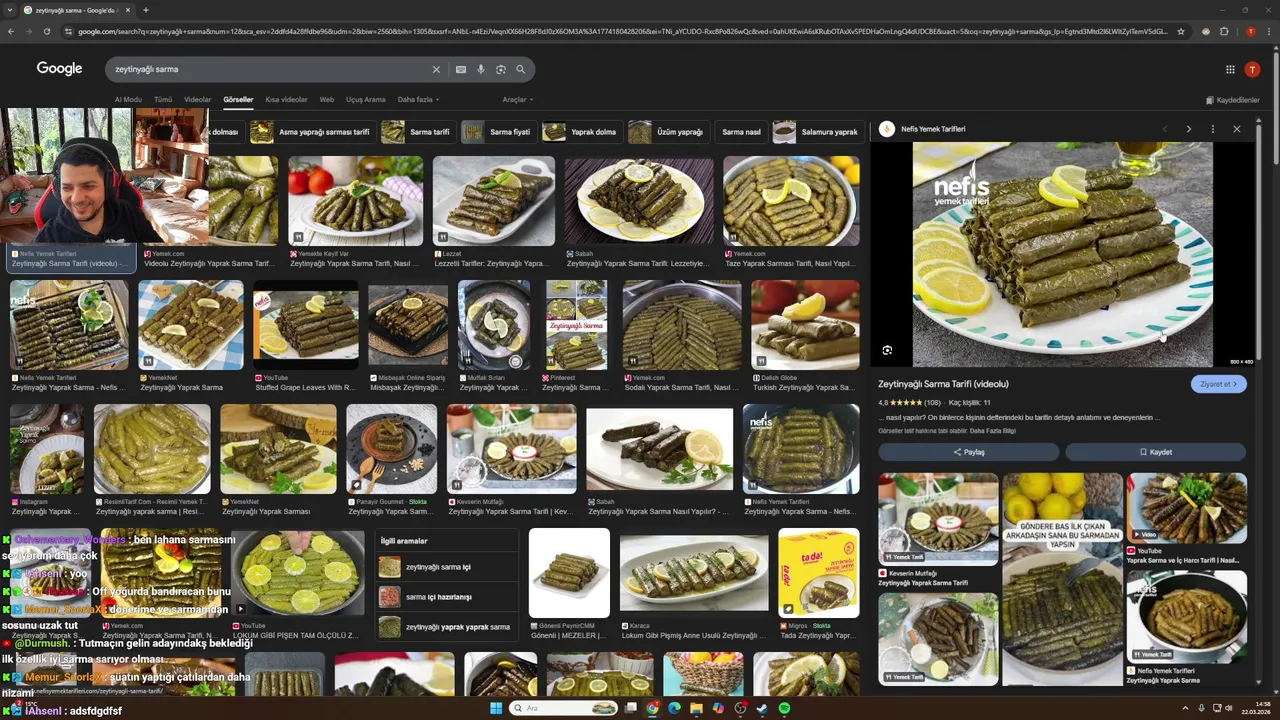Click the Kaydet save button
This screenshot has width=1280, height=720.
coord(1155,452)
